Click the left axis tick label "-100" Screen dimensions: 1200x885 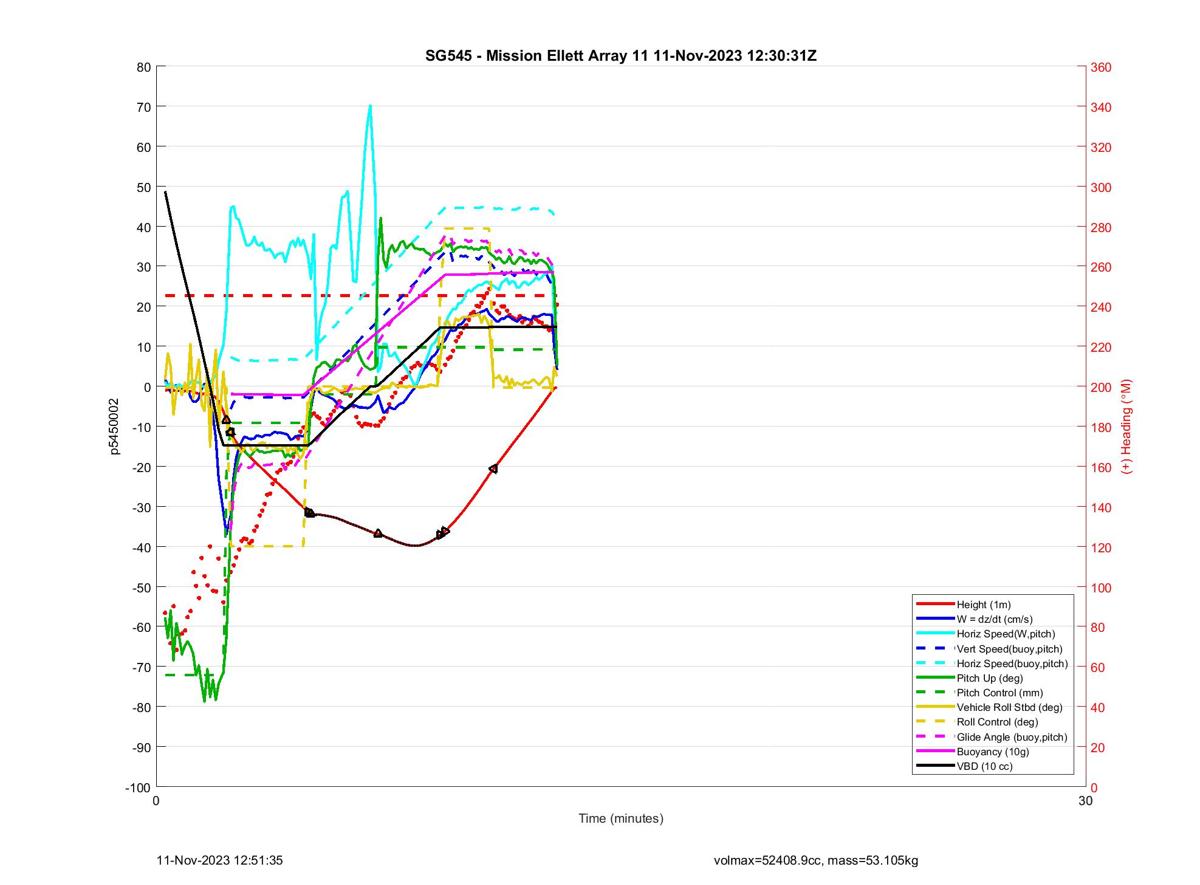click(x=138, y=787)
